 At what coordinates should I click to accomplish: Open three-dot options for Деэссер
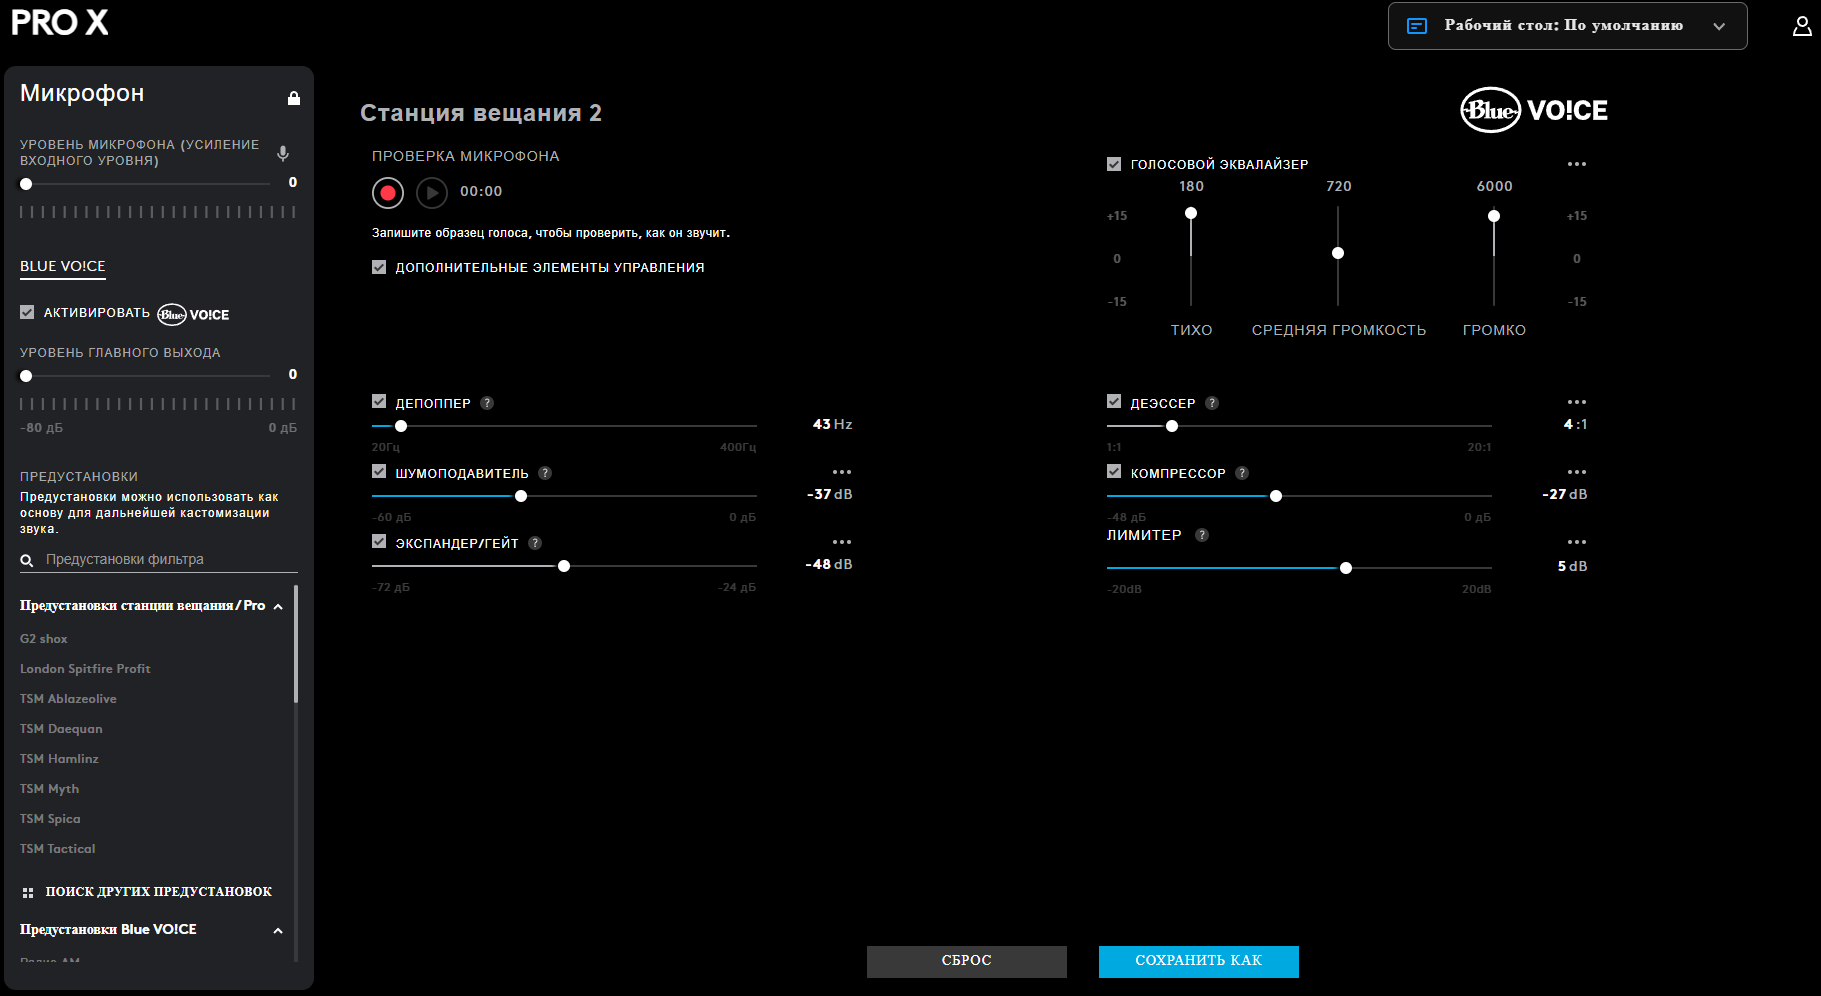click(1577, 402)
